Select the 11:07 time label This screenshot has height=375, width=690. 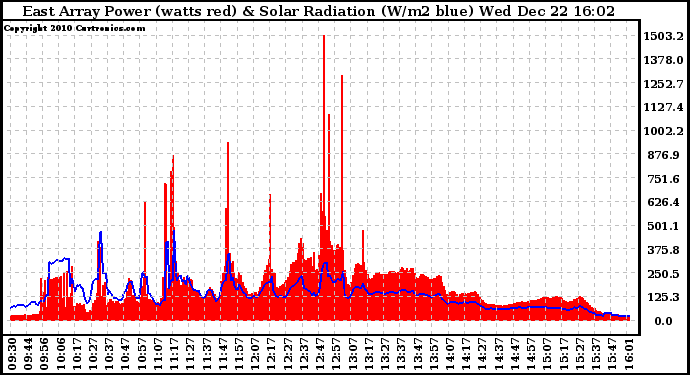pyautogui.click(x=158, y=354)
